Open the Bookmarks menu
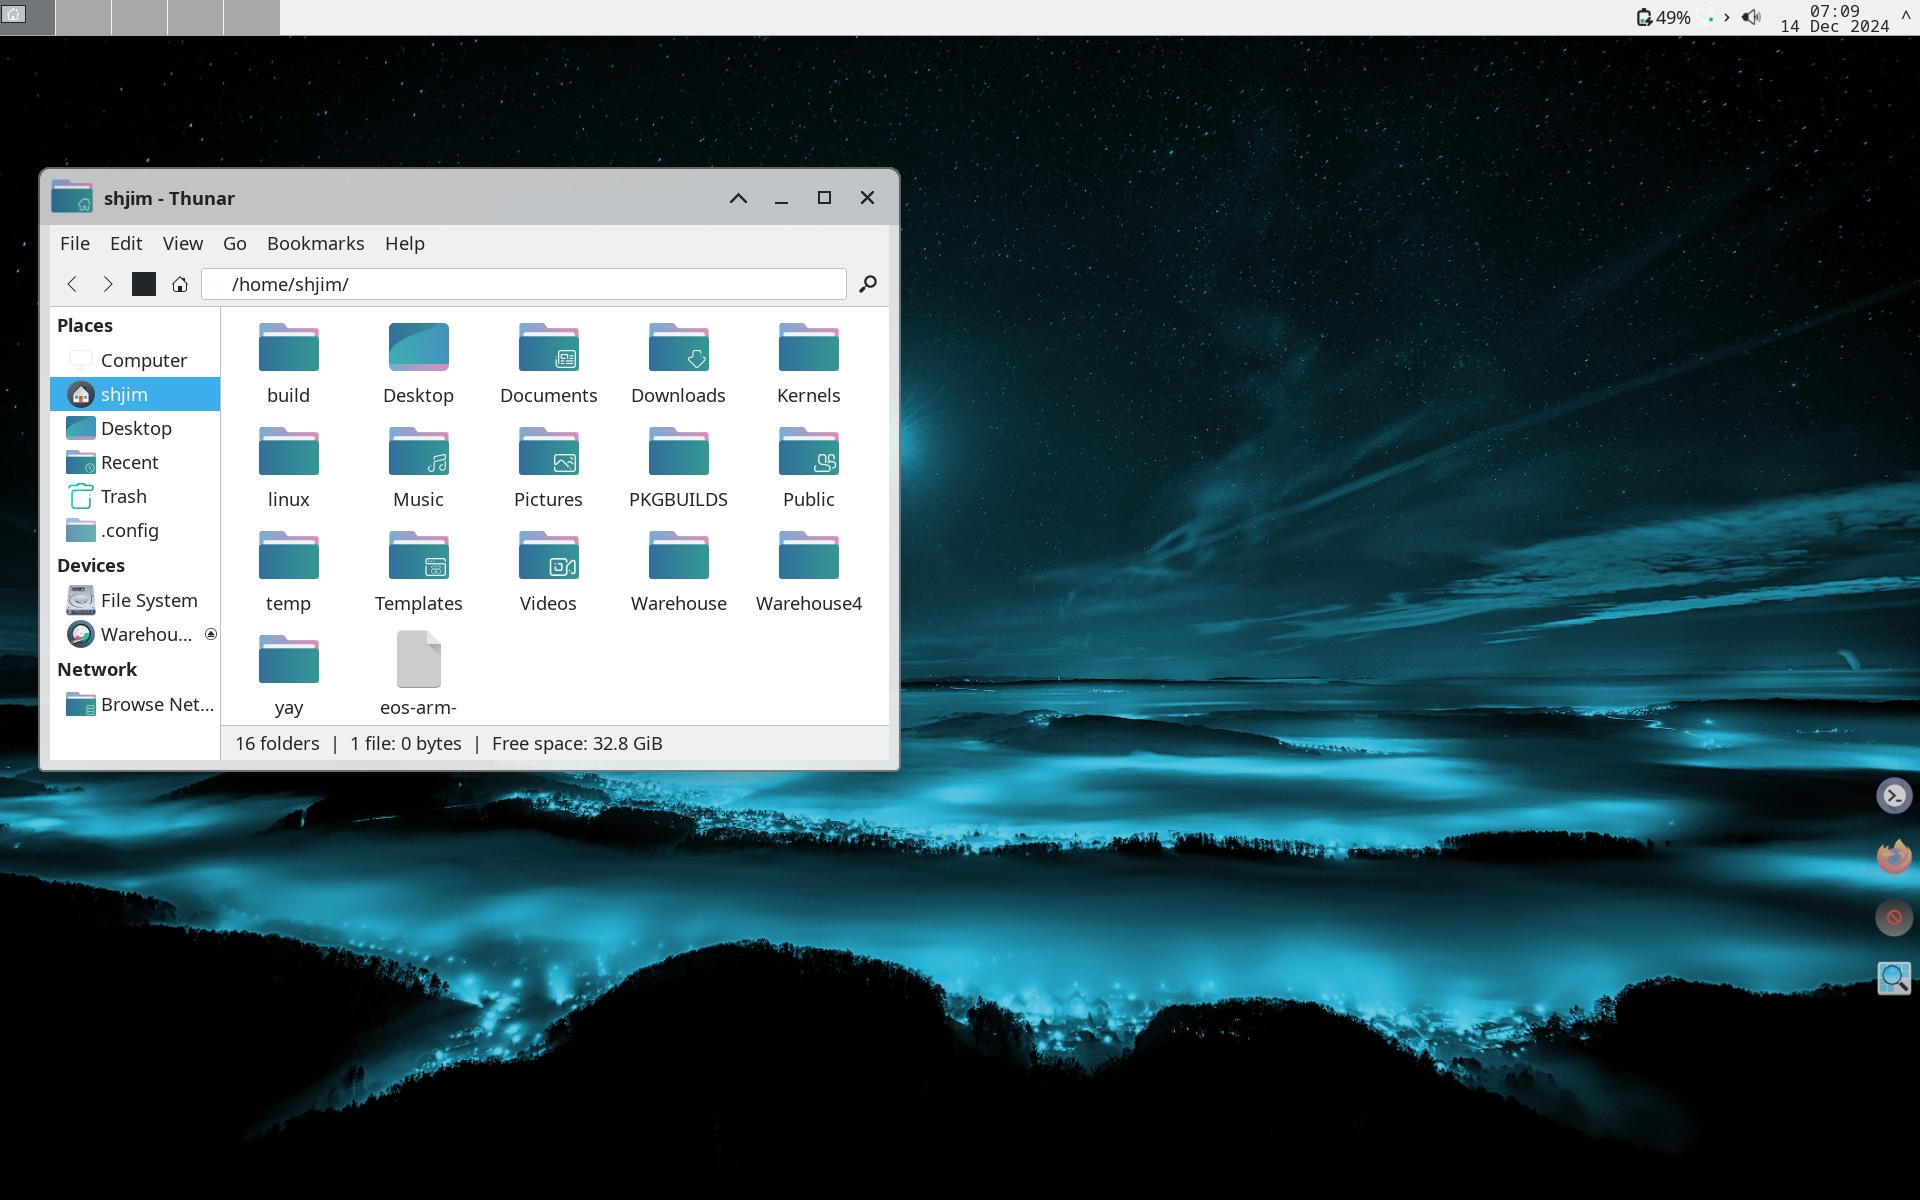This screenshot has width=1920, height=1200. point(316,243)
